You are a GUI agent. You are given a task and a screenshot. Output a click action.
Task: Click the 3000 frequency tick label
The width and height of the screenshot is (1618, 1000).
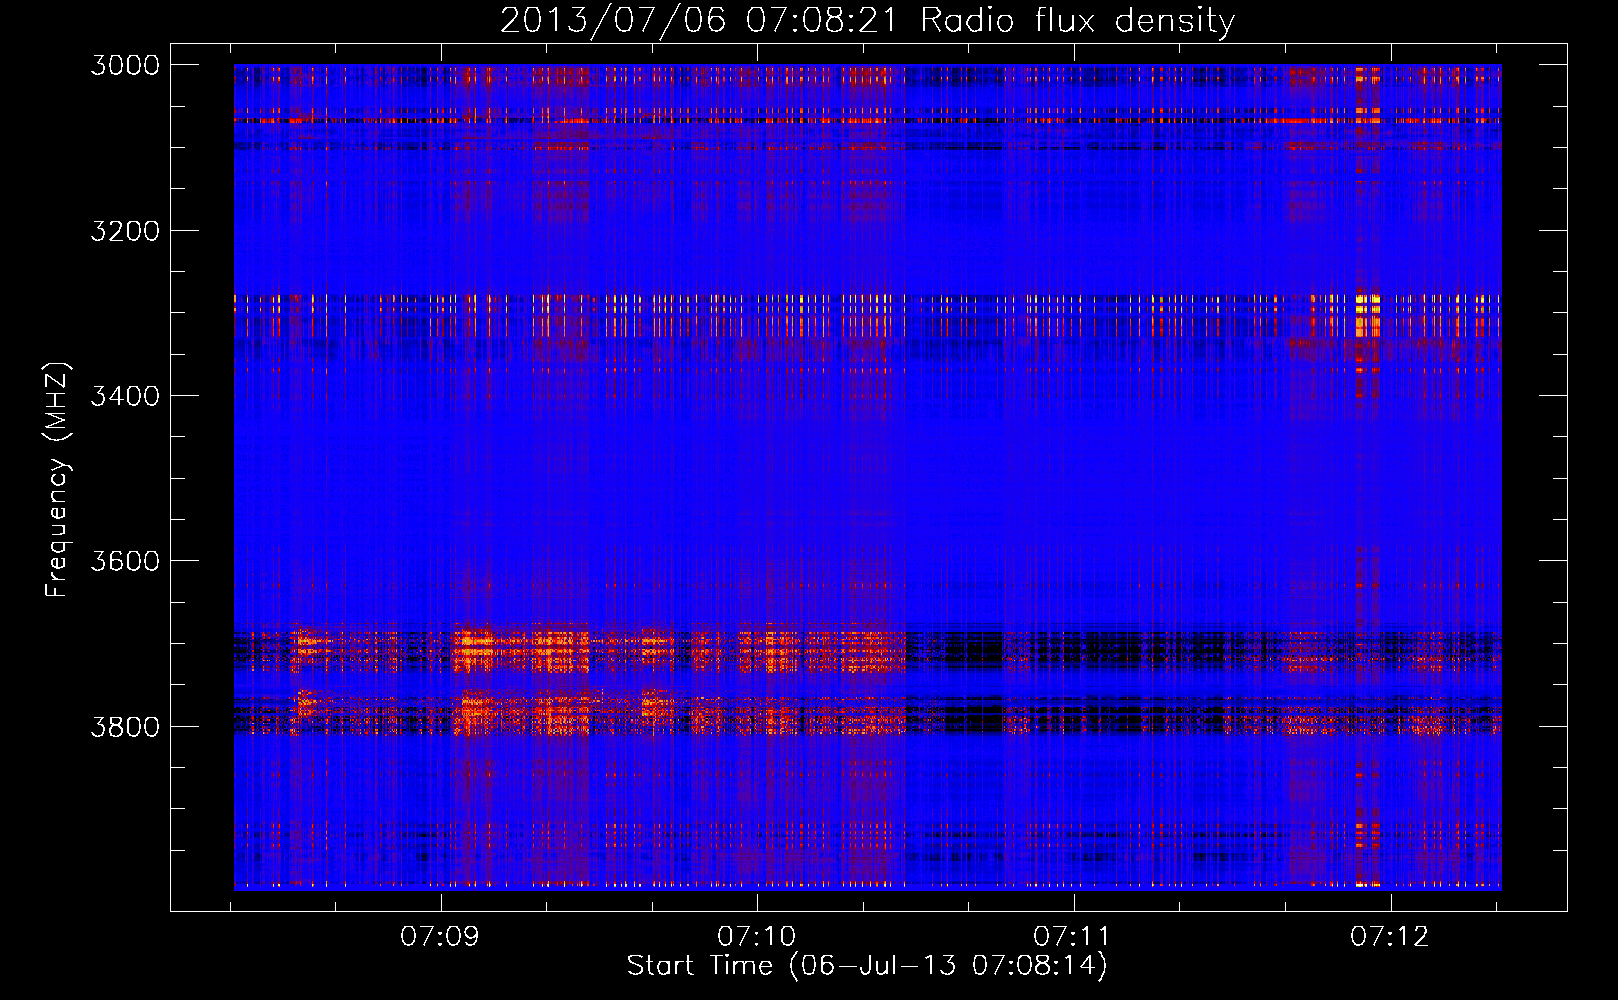tap(125, 65)
